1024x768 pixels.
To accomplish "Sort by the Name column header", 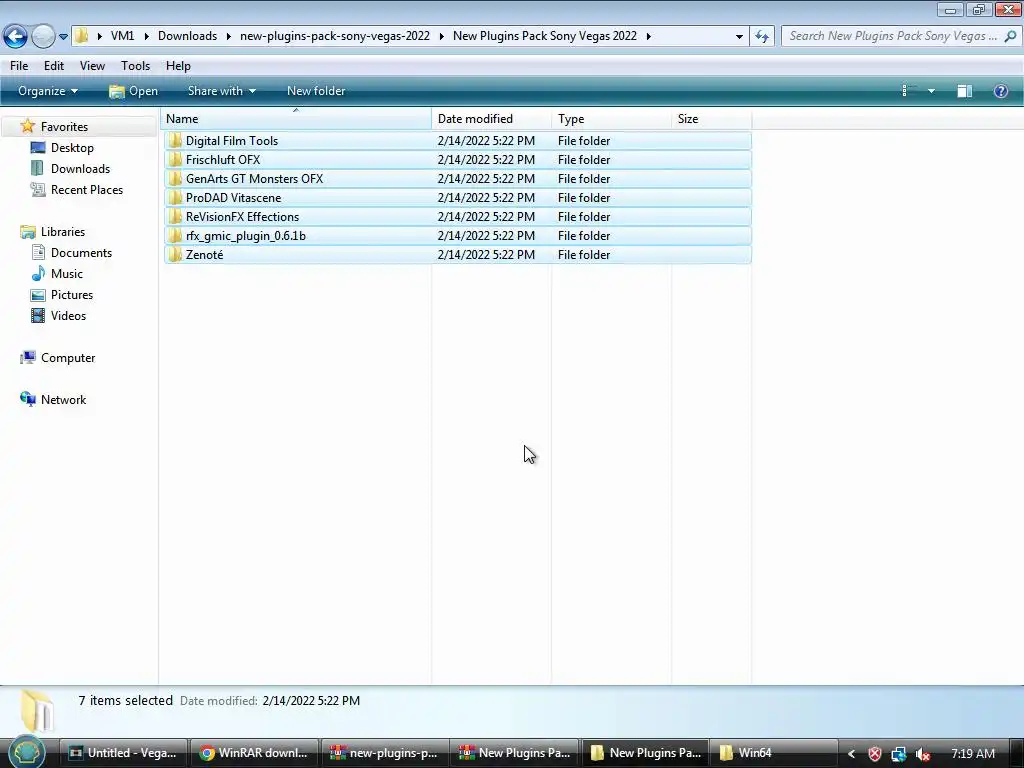I will click(x=296, y=119).
